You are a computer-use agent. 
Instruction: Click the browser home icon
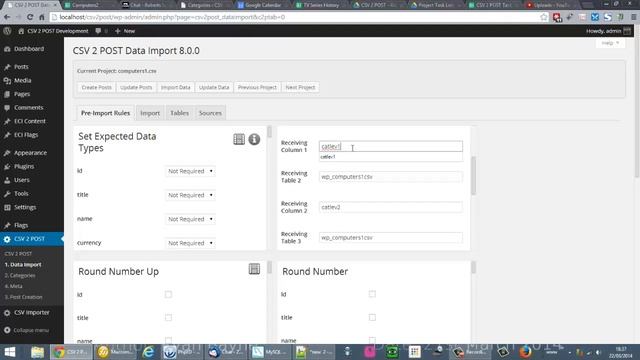pos(42,17)
